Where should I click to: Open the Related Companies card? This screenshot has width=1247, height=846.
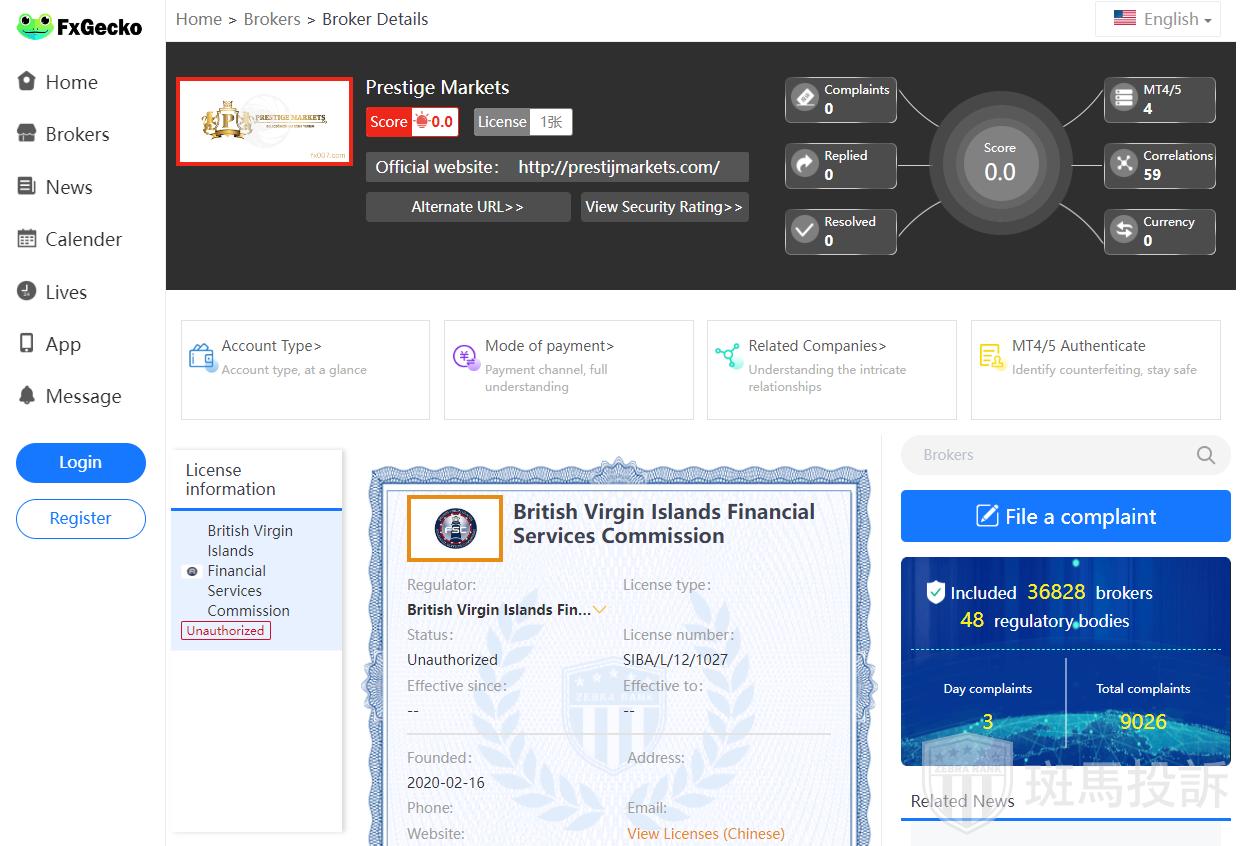(831, 369)
